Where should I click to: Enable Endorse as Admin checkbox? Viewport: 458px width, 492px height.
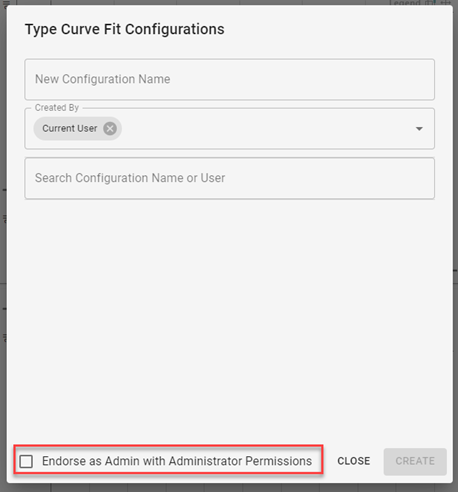click(x=26, y=461)
